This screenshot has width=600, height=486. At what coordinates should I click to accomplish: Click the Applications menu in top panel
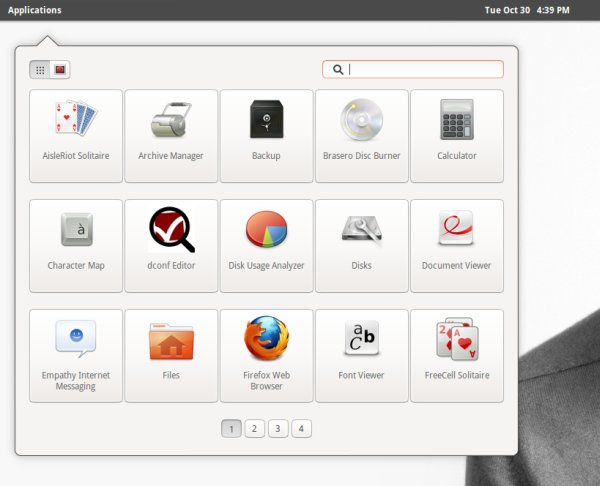pyautogui.click(x=34, y=10)
